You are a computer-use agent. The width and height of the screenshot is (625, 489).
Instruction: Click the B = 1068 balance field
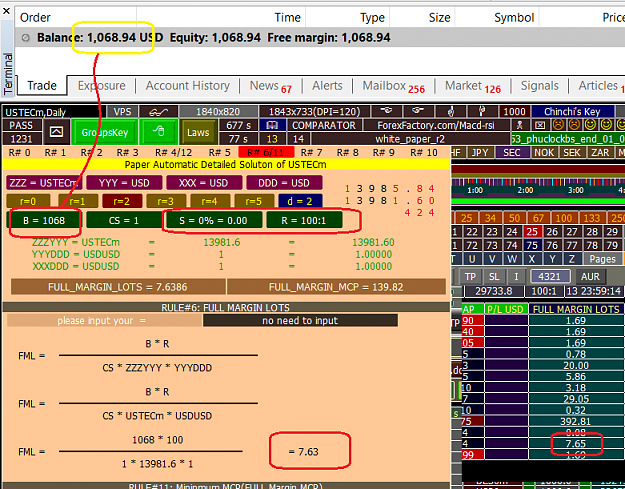(x=44, y=220)
